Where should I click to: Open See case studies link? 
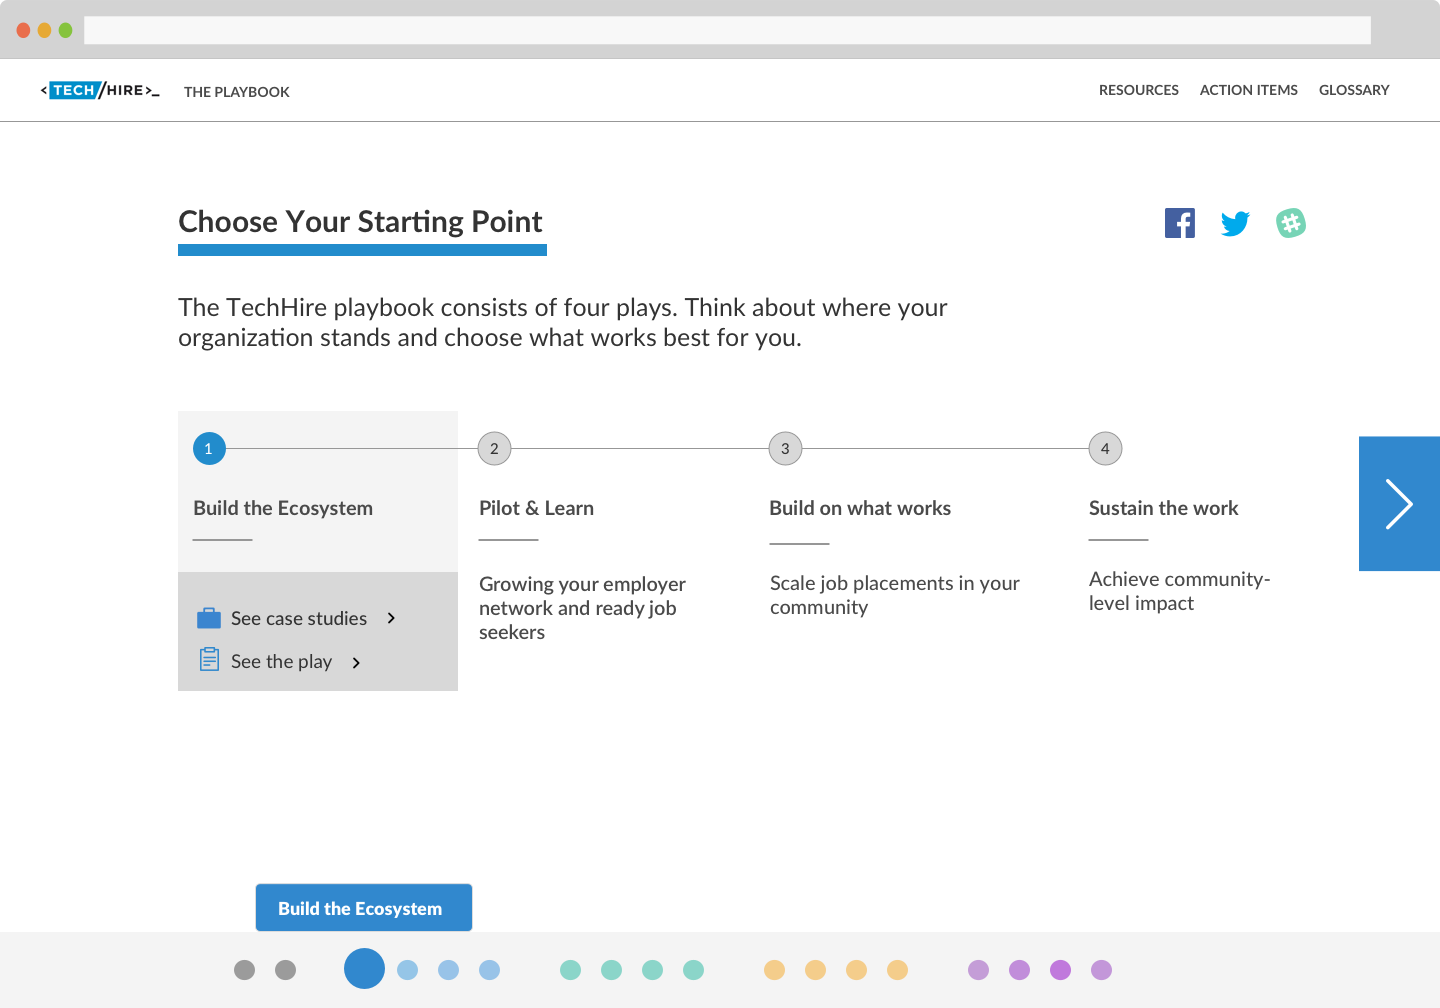click(299, 619)
